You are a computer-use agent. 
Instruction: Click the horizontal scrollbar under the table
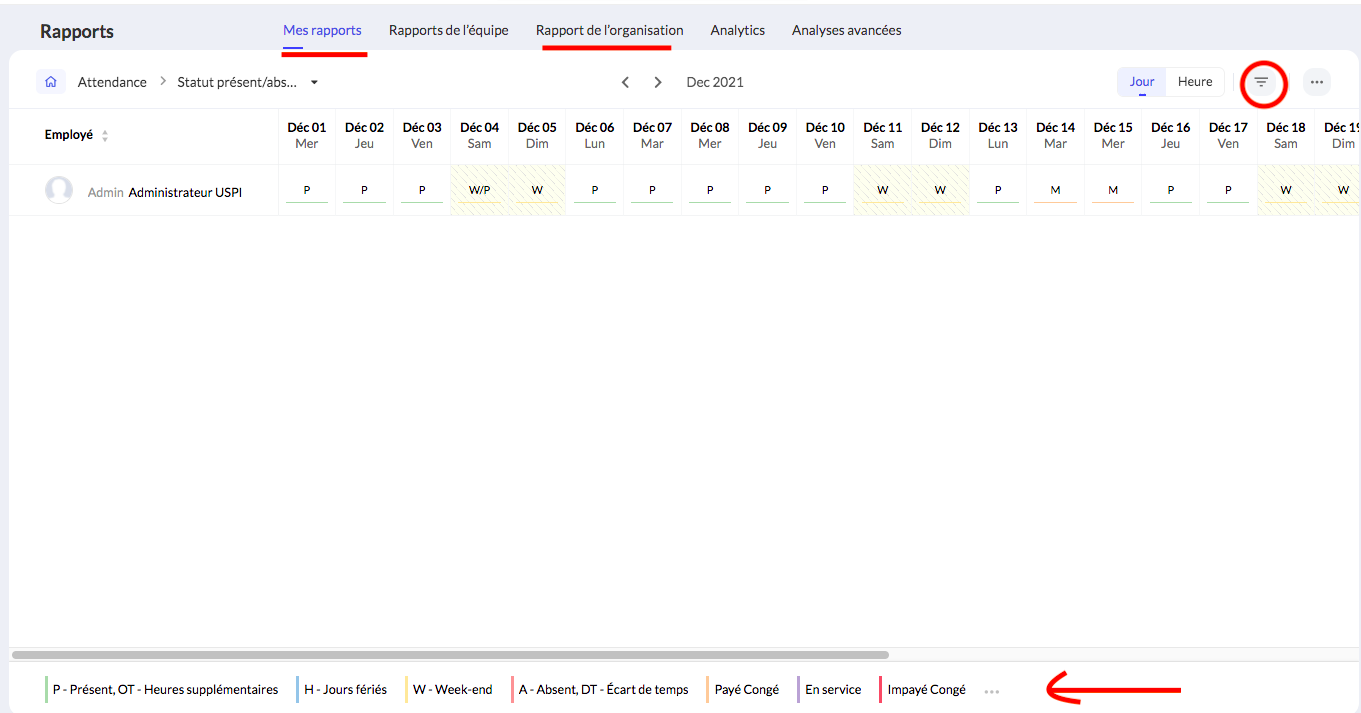(450, 655)
